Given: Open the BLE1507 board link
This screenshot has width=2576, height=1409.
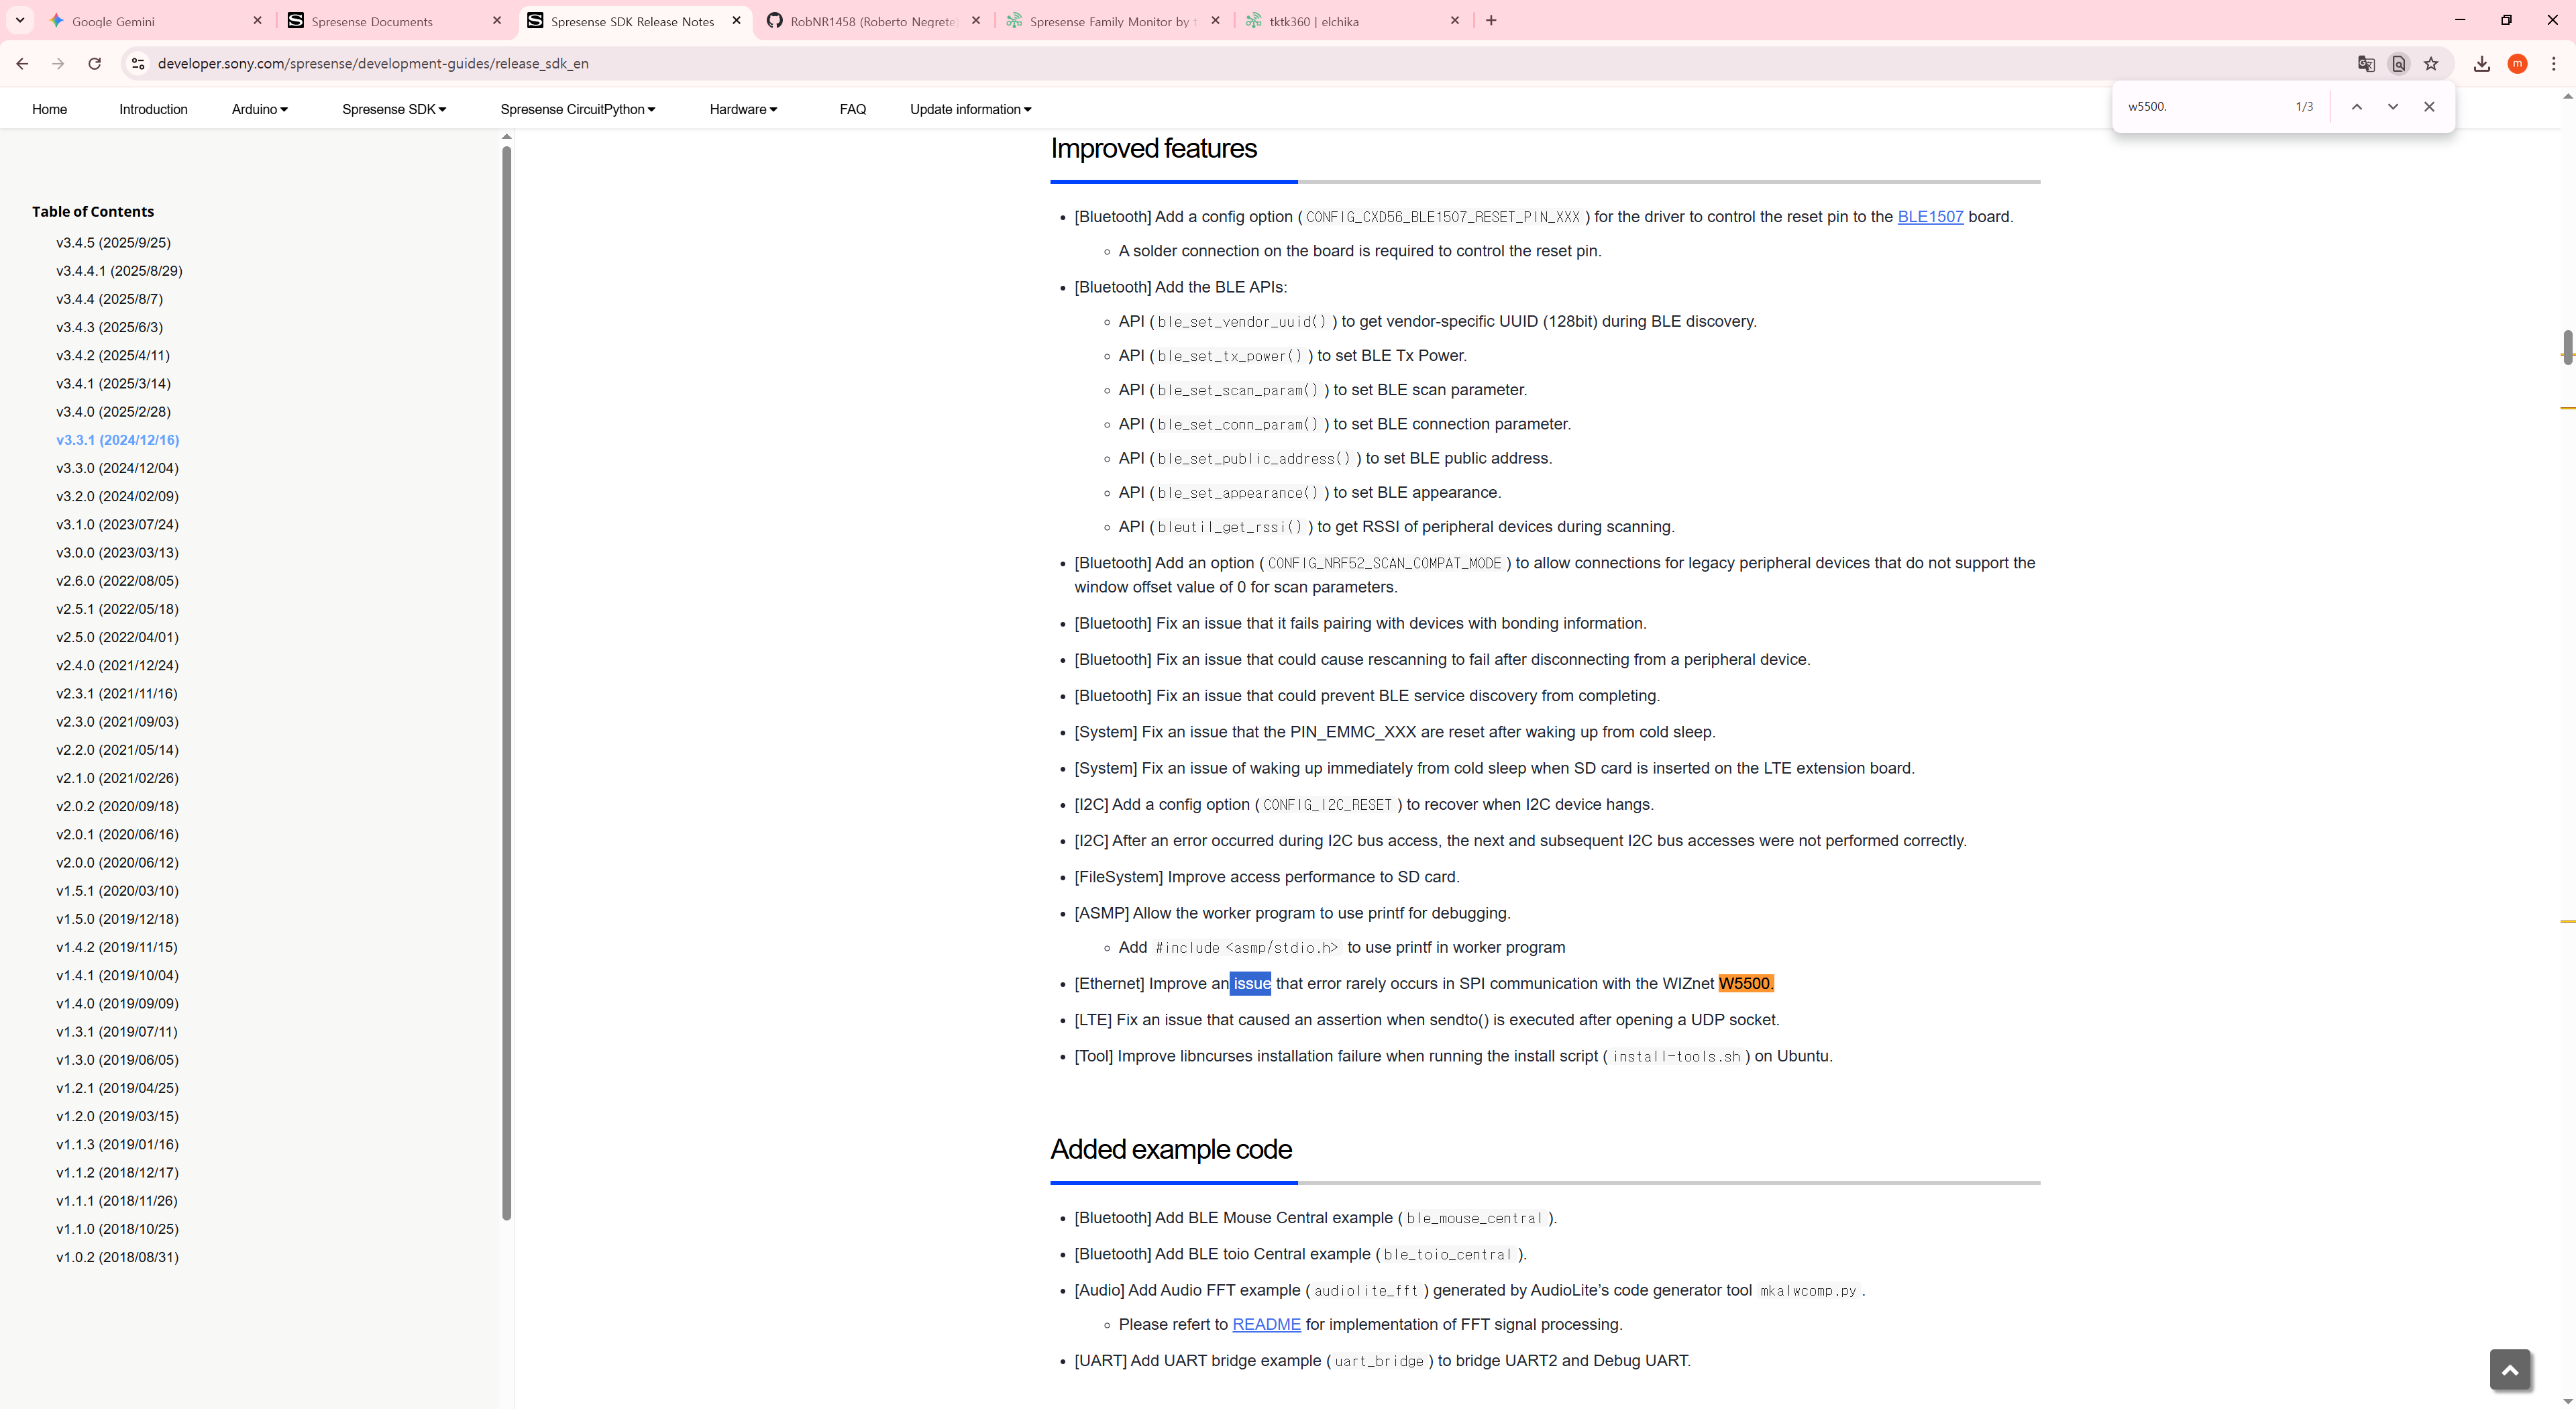Looking at the screenshot, I should [1930, 216].
